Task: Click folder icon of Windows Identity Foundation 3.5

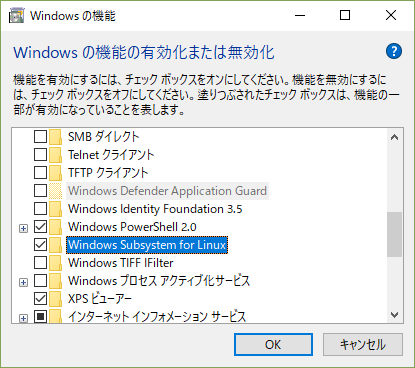Action: pyautogui.click(x=55, y=209)
